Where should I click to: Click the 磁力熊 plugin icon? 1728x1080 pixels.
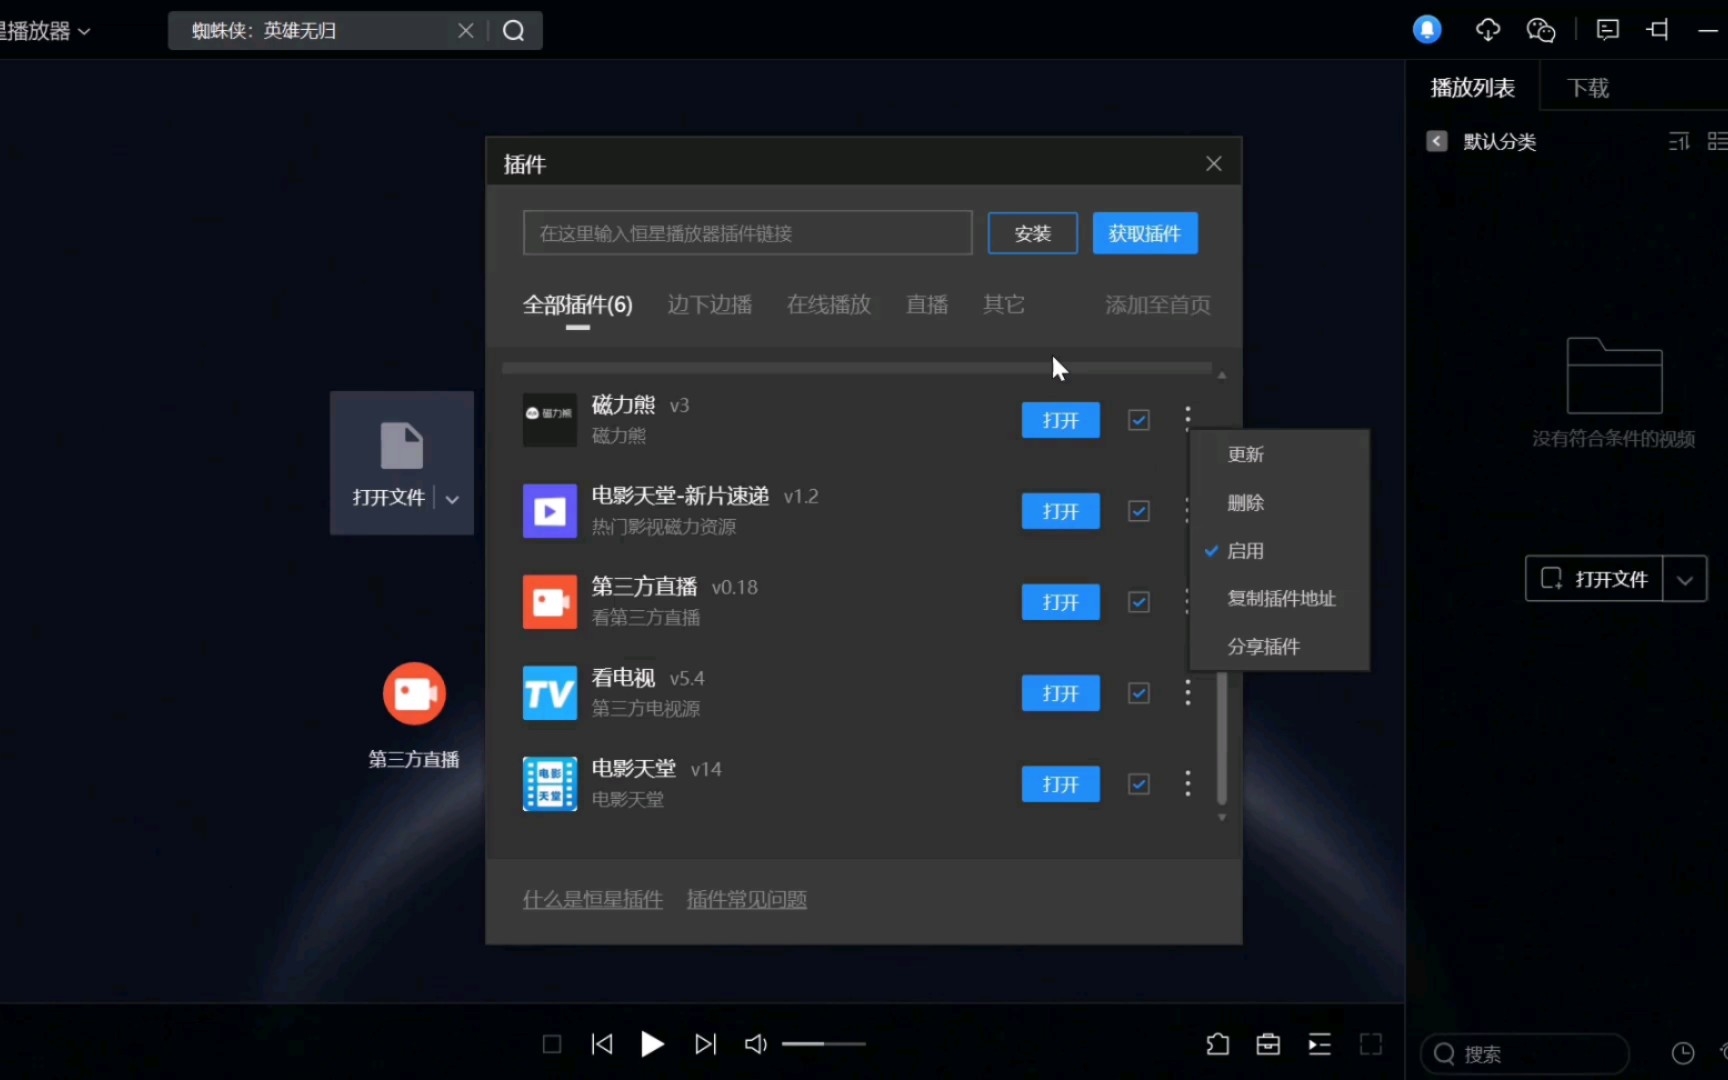[x=550, y=420]
